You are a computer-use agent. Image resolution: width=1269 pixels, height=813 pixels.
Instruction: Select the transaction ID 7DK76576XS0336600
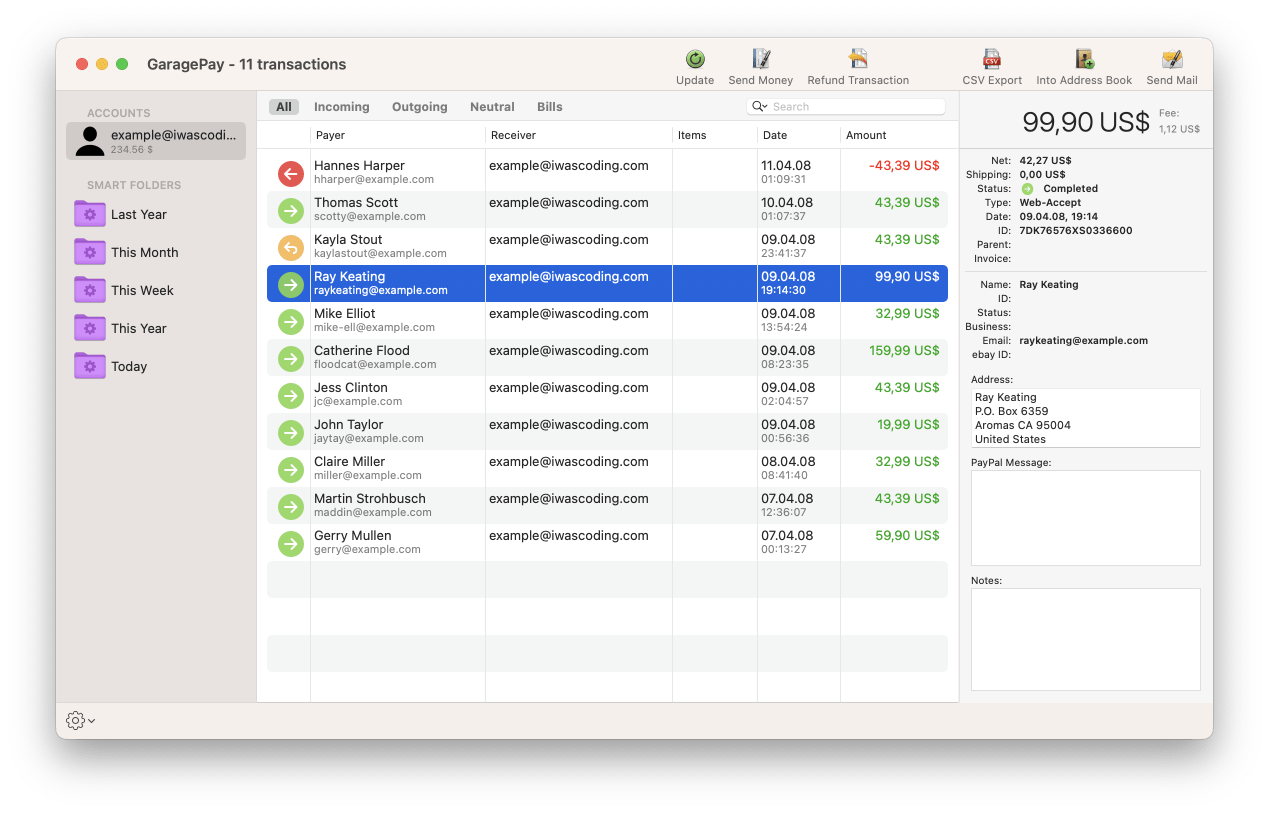[x=1076, y=230]
